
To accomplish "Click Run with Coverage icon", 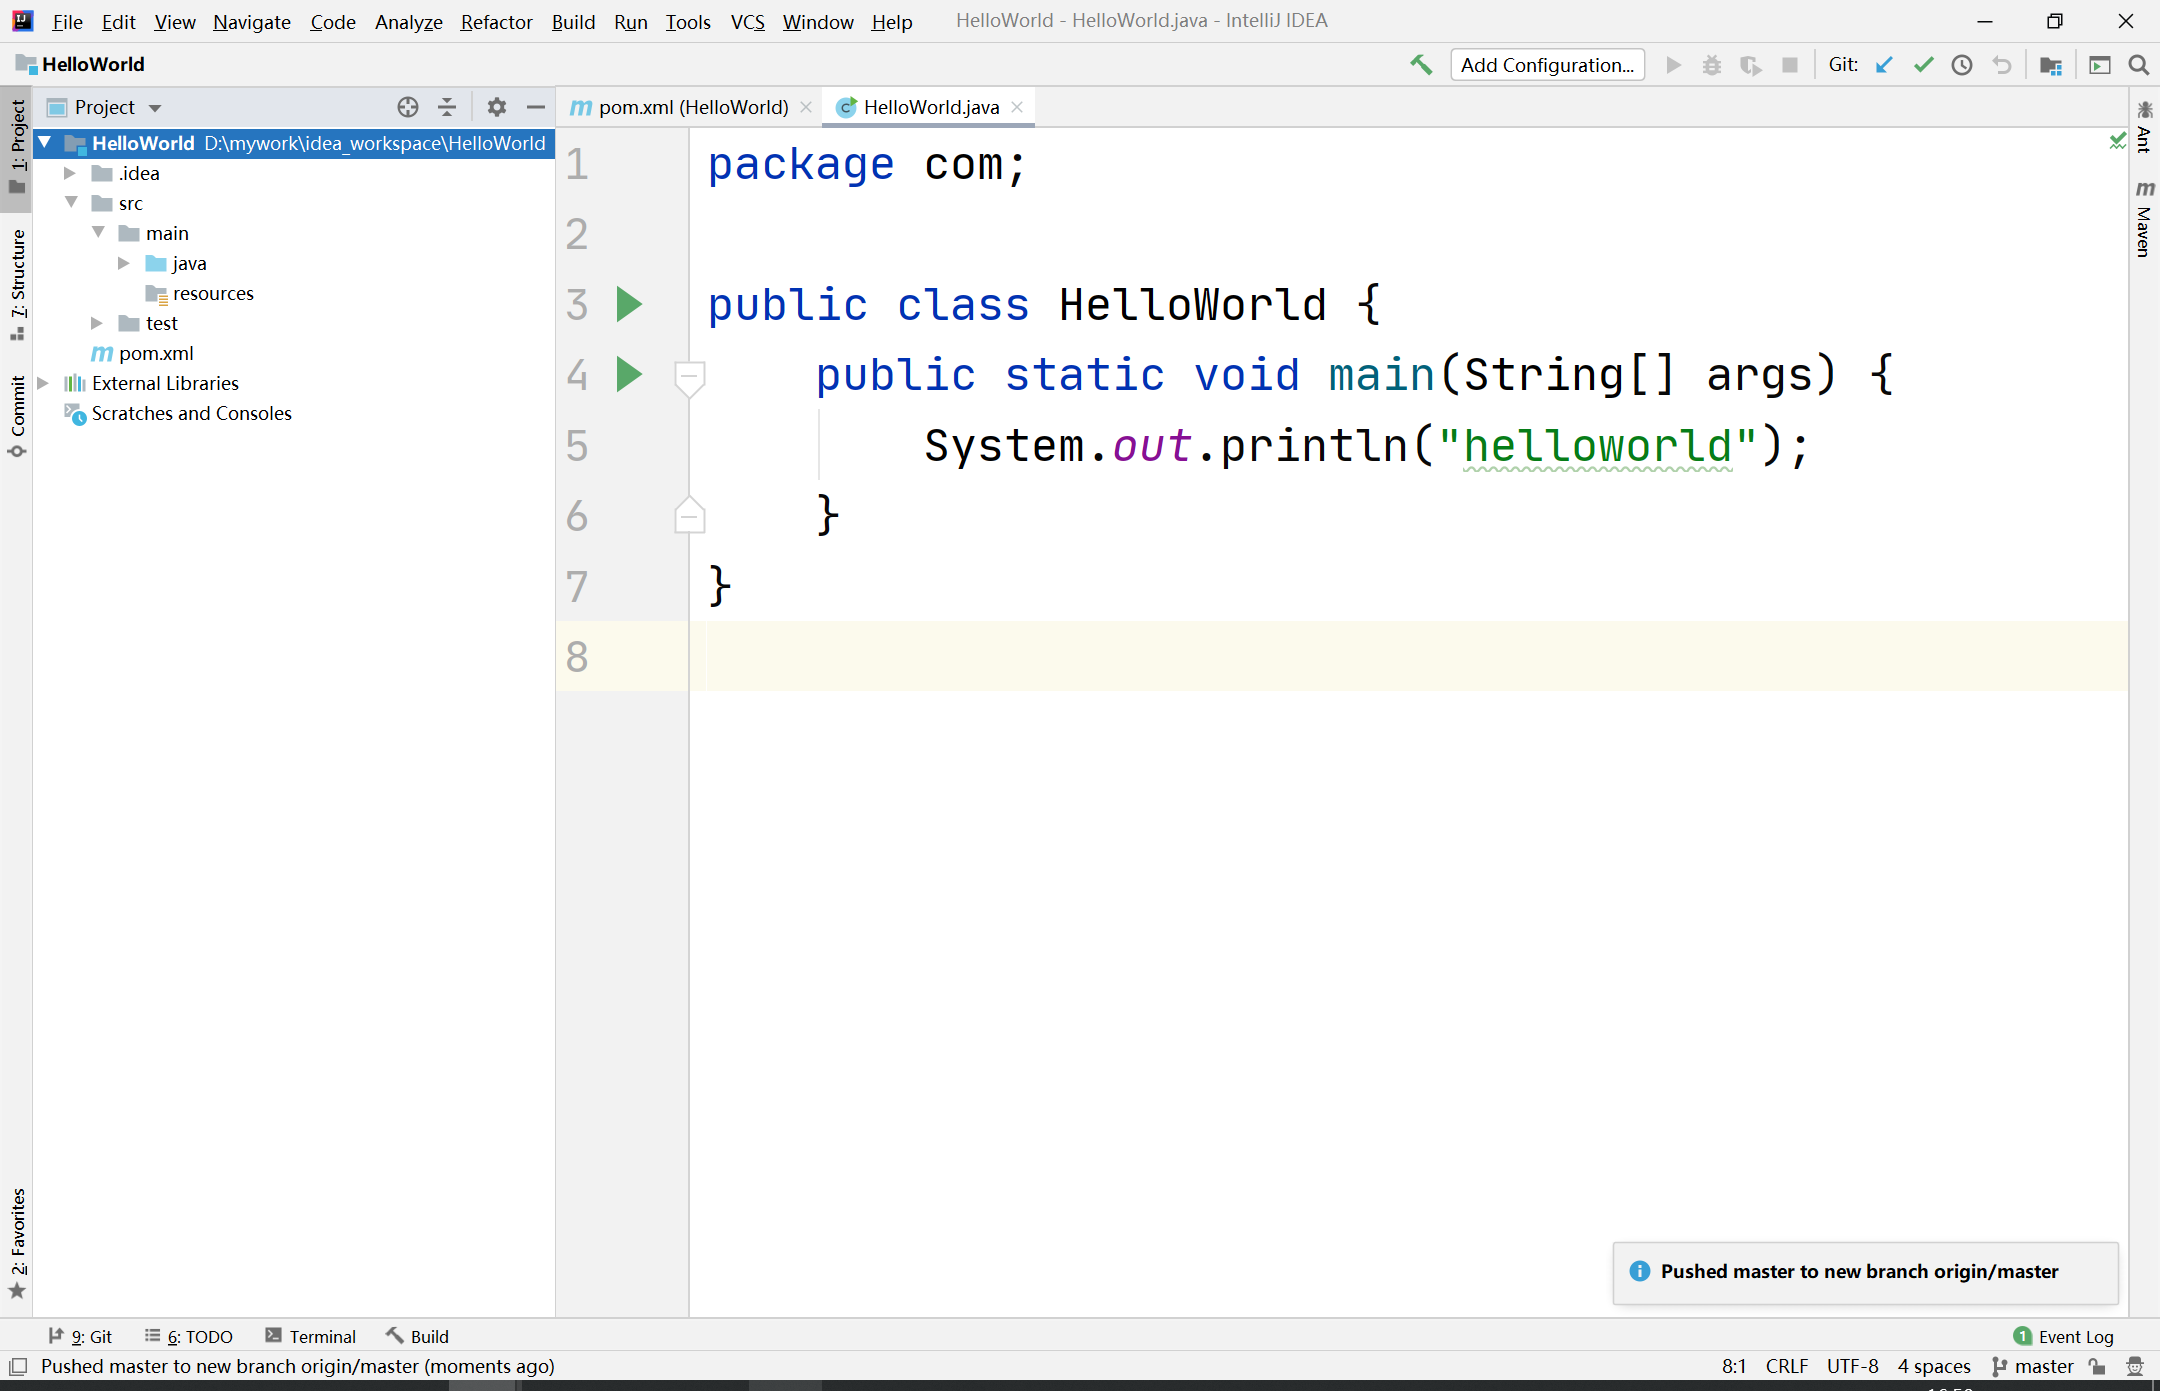I will click(1751, 65).
